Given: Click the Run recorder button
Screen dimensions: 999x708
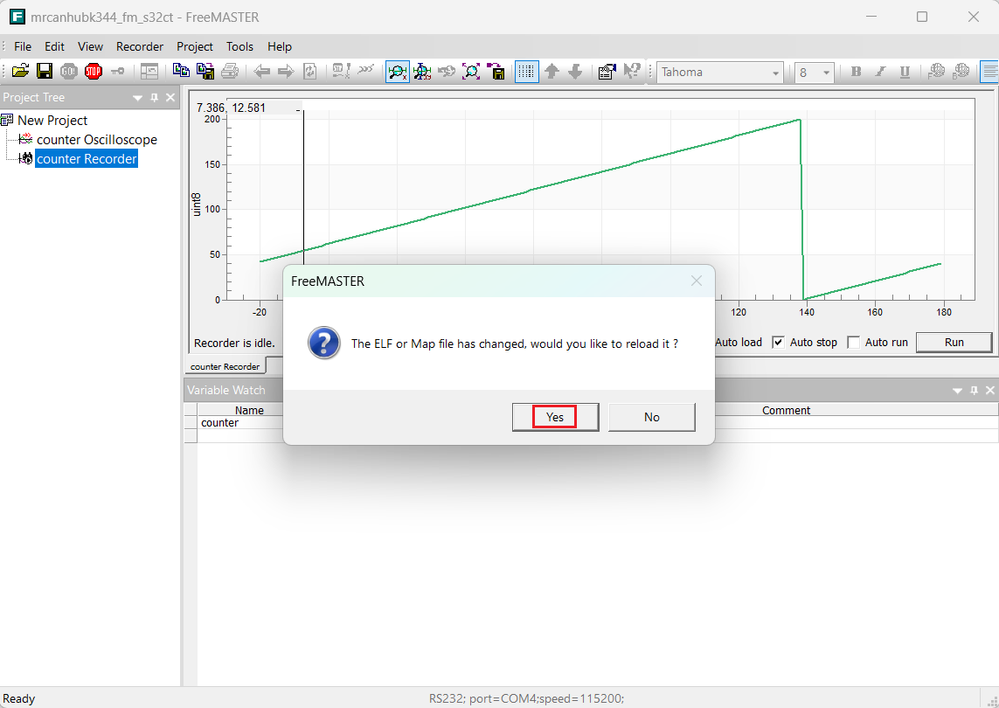Looking at the screenshot, I should (954, 342).
